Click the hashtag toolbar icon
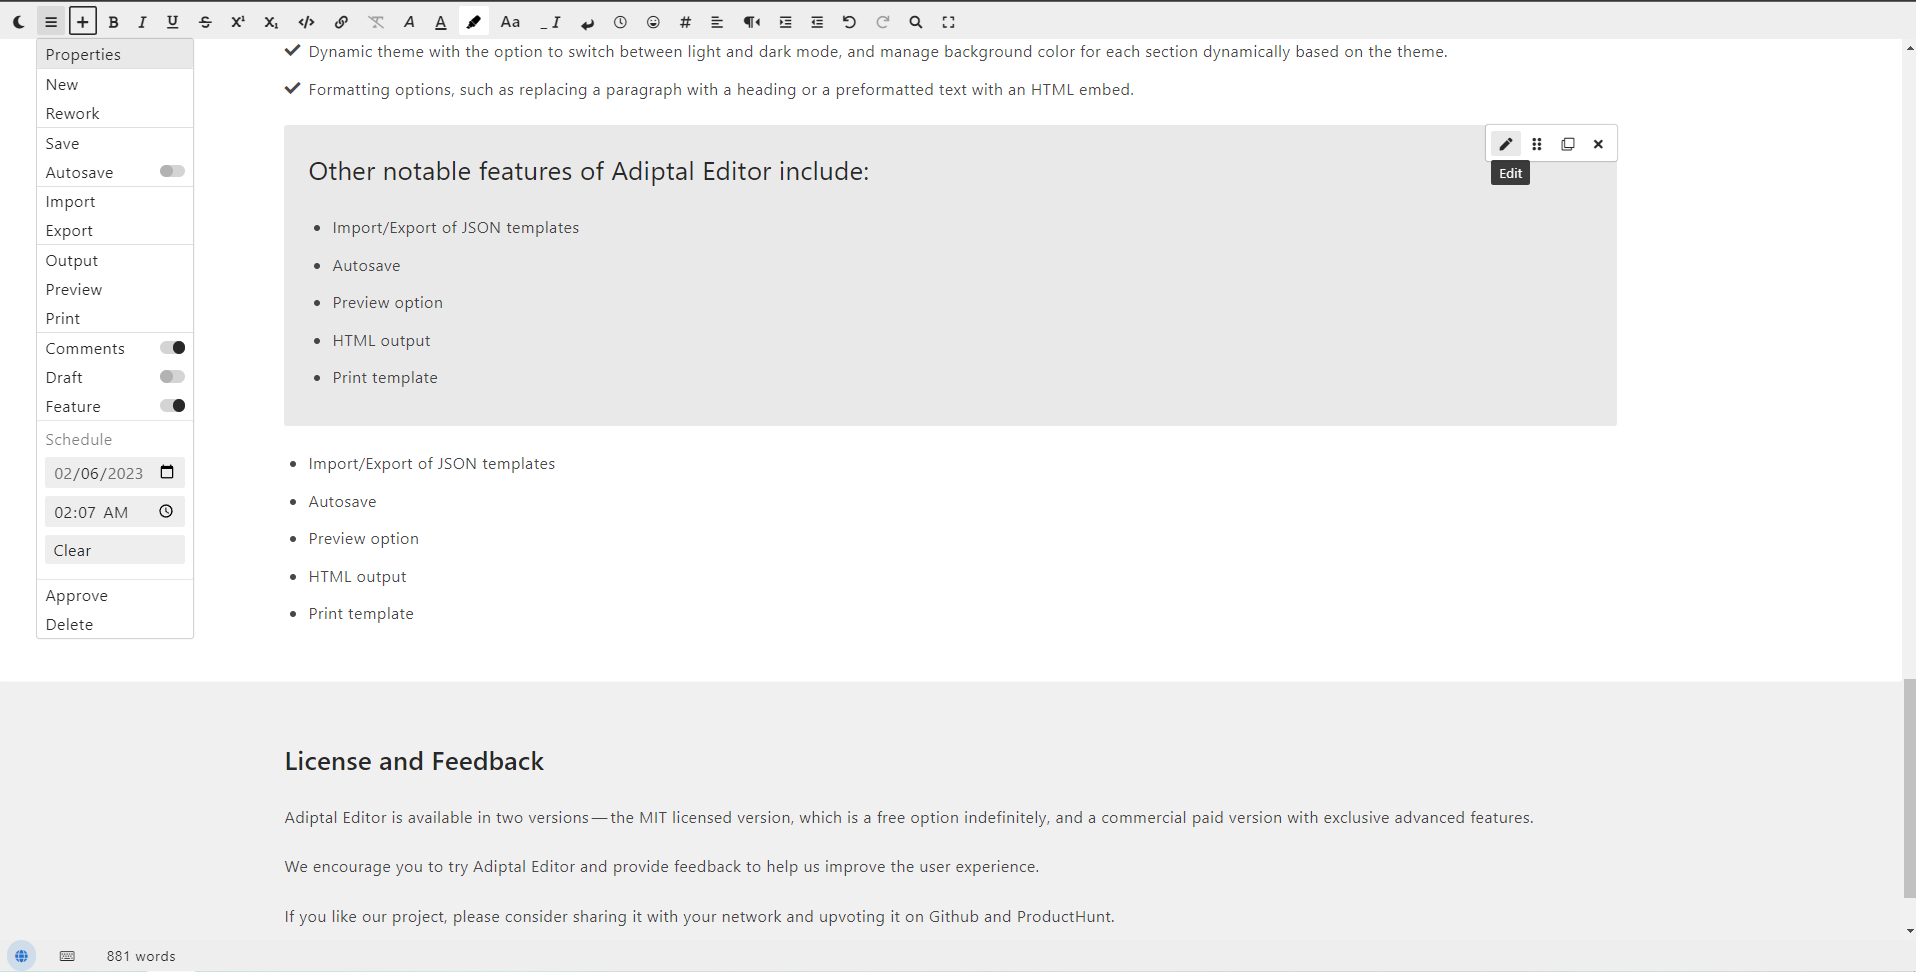 point(685,21)
